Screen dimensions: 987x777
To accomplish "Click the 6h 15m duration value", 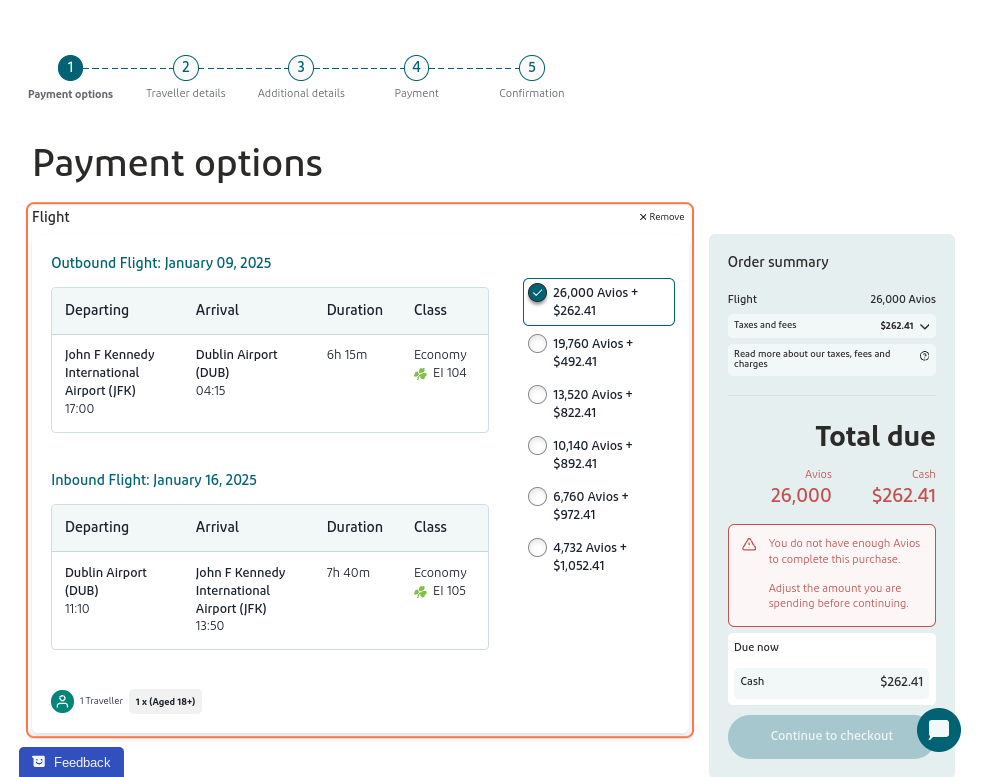I will [x=347, y=354].
